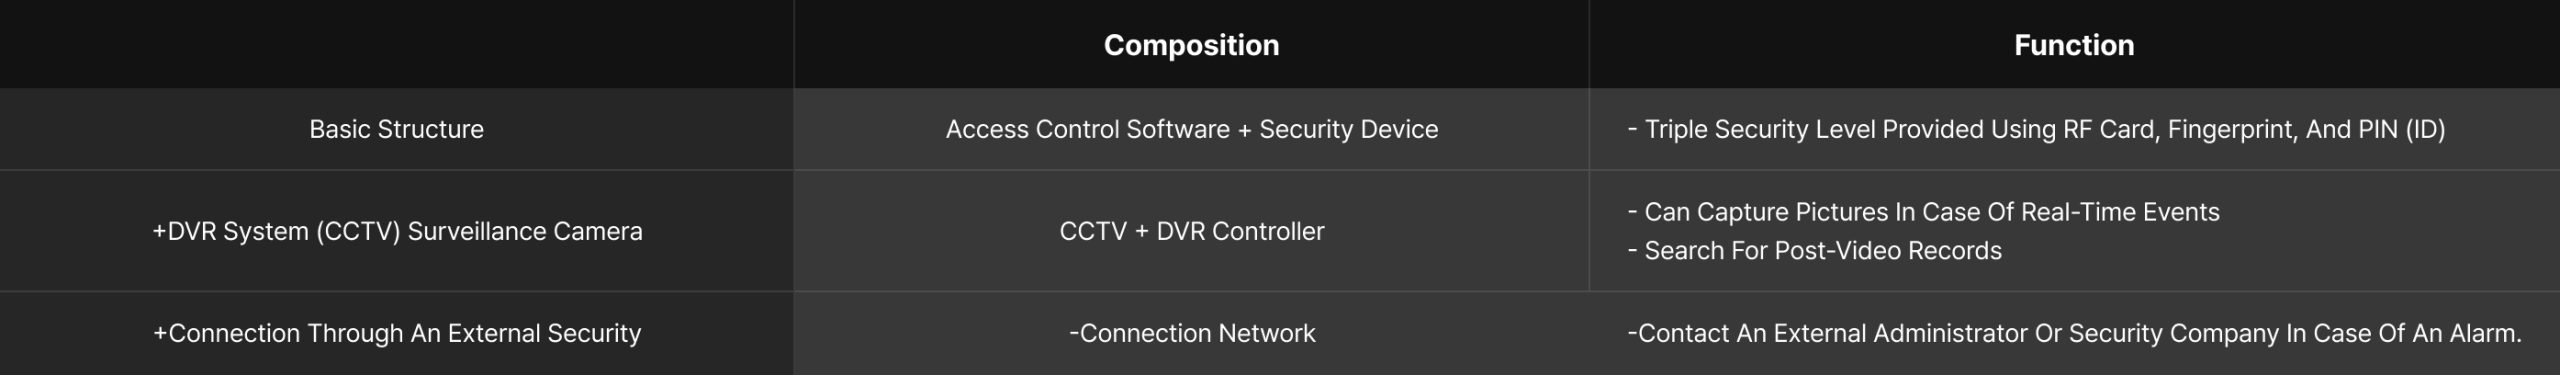Image resolution: width=2560 pixels, height=375 pixels.
Task: Click the Function column header
Action: (x=2074, y=45)
